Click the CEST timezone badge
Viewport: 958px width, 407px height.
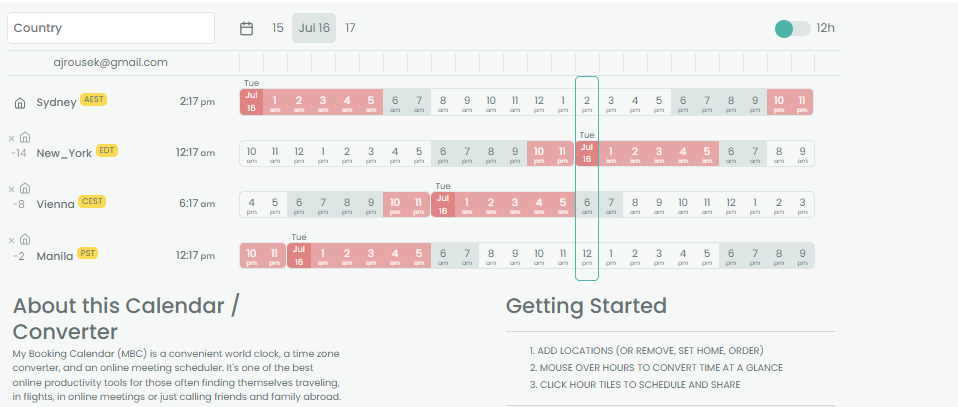(93, 202)
